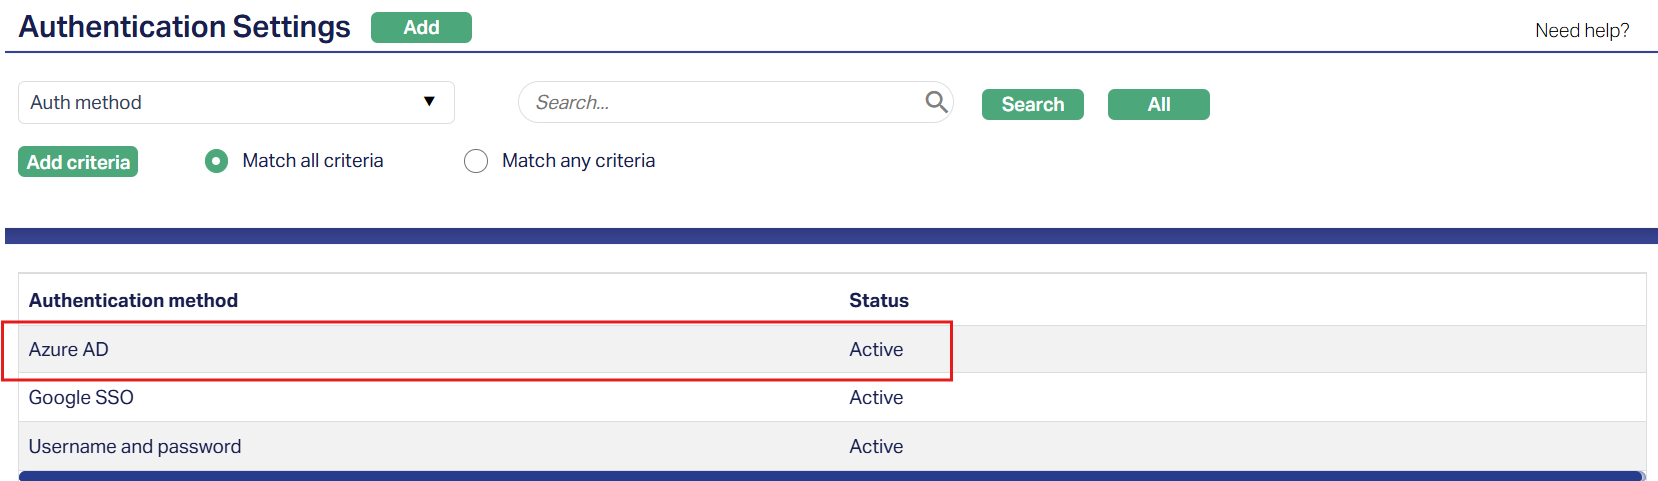Screen dimensions: 1658x481
Task: Open the Google SSO row
Action: 81,398
